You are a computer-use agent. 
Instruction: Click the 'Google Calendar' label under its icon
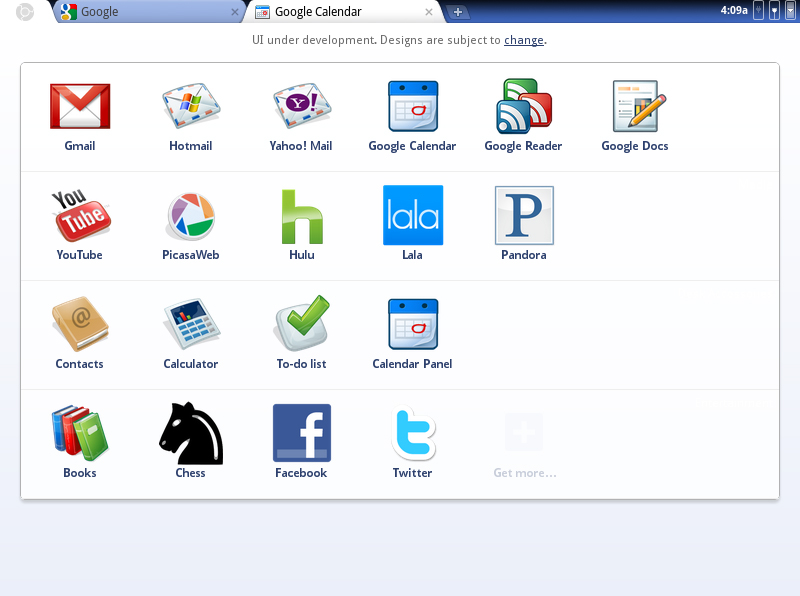[x=412, y=146]
